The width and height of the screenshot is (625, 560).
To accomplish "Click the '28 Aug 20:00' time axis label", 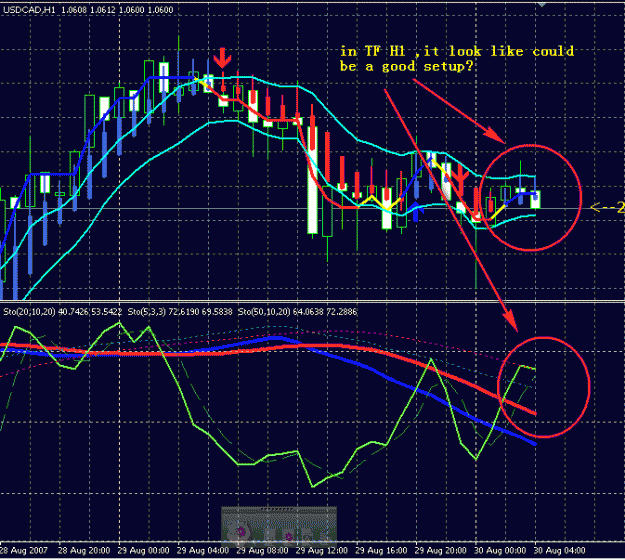I will 84,550.
